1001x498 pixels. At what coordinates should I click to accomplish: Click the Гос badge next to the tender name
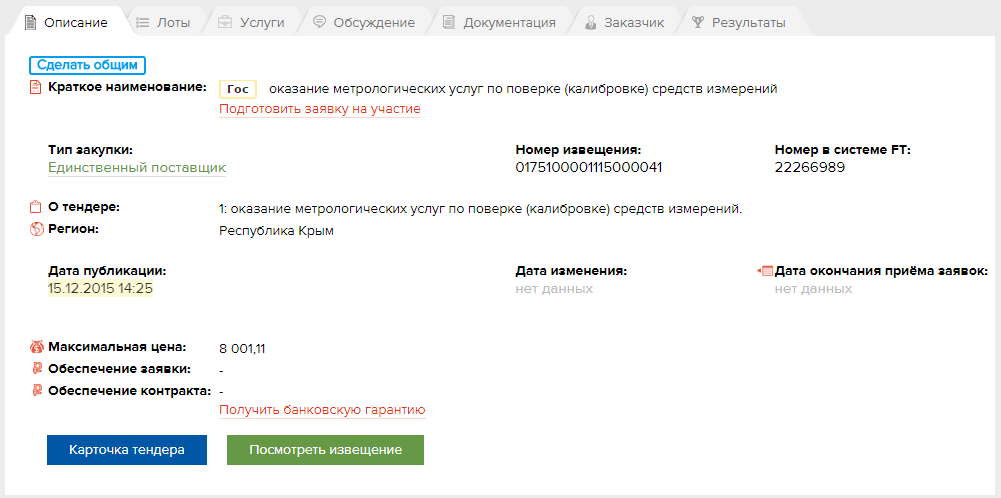click(238, 89)
